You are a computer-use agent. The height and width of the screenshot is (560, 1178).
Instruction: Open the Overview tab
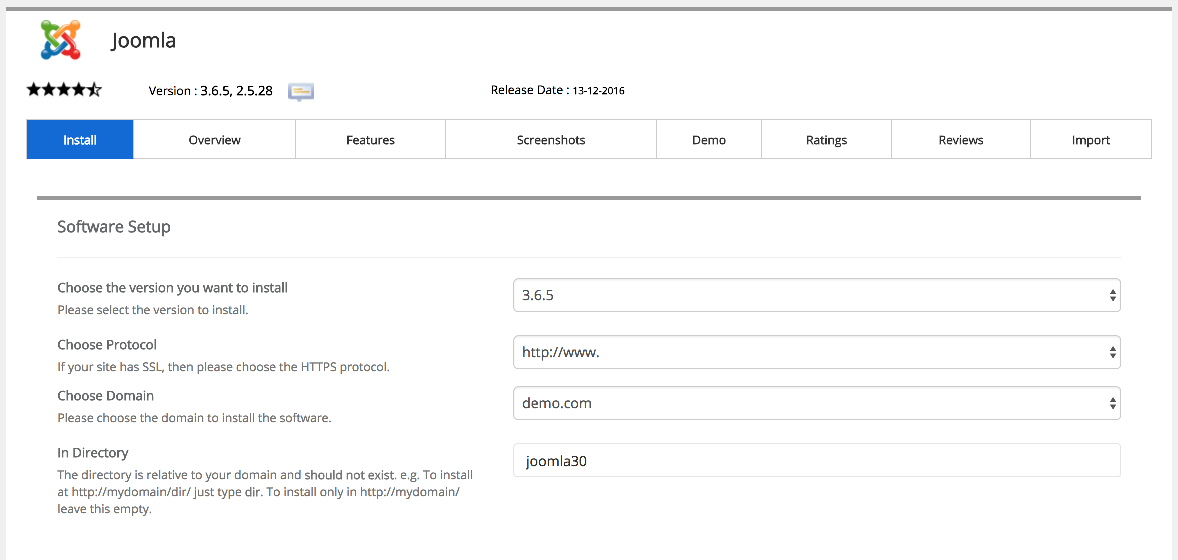(214, 140)
